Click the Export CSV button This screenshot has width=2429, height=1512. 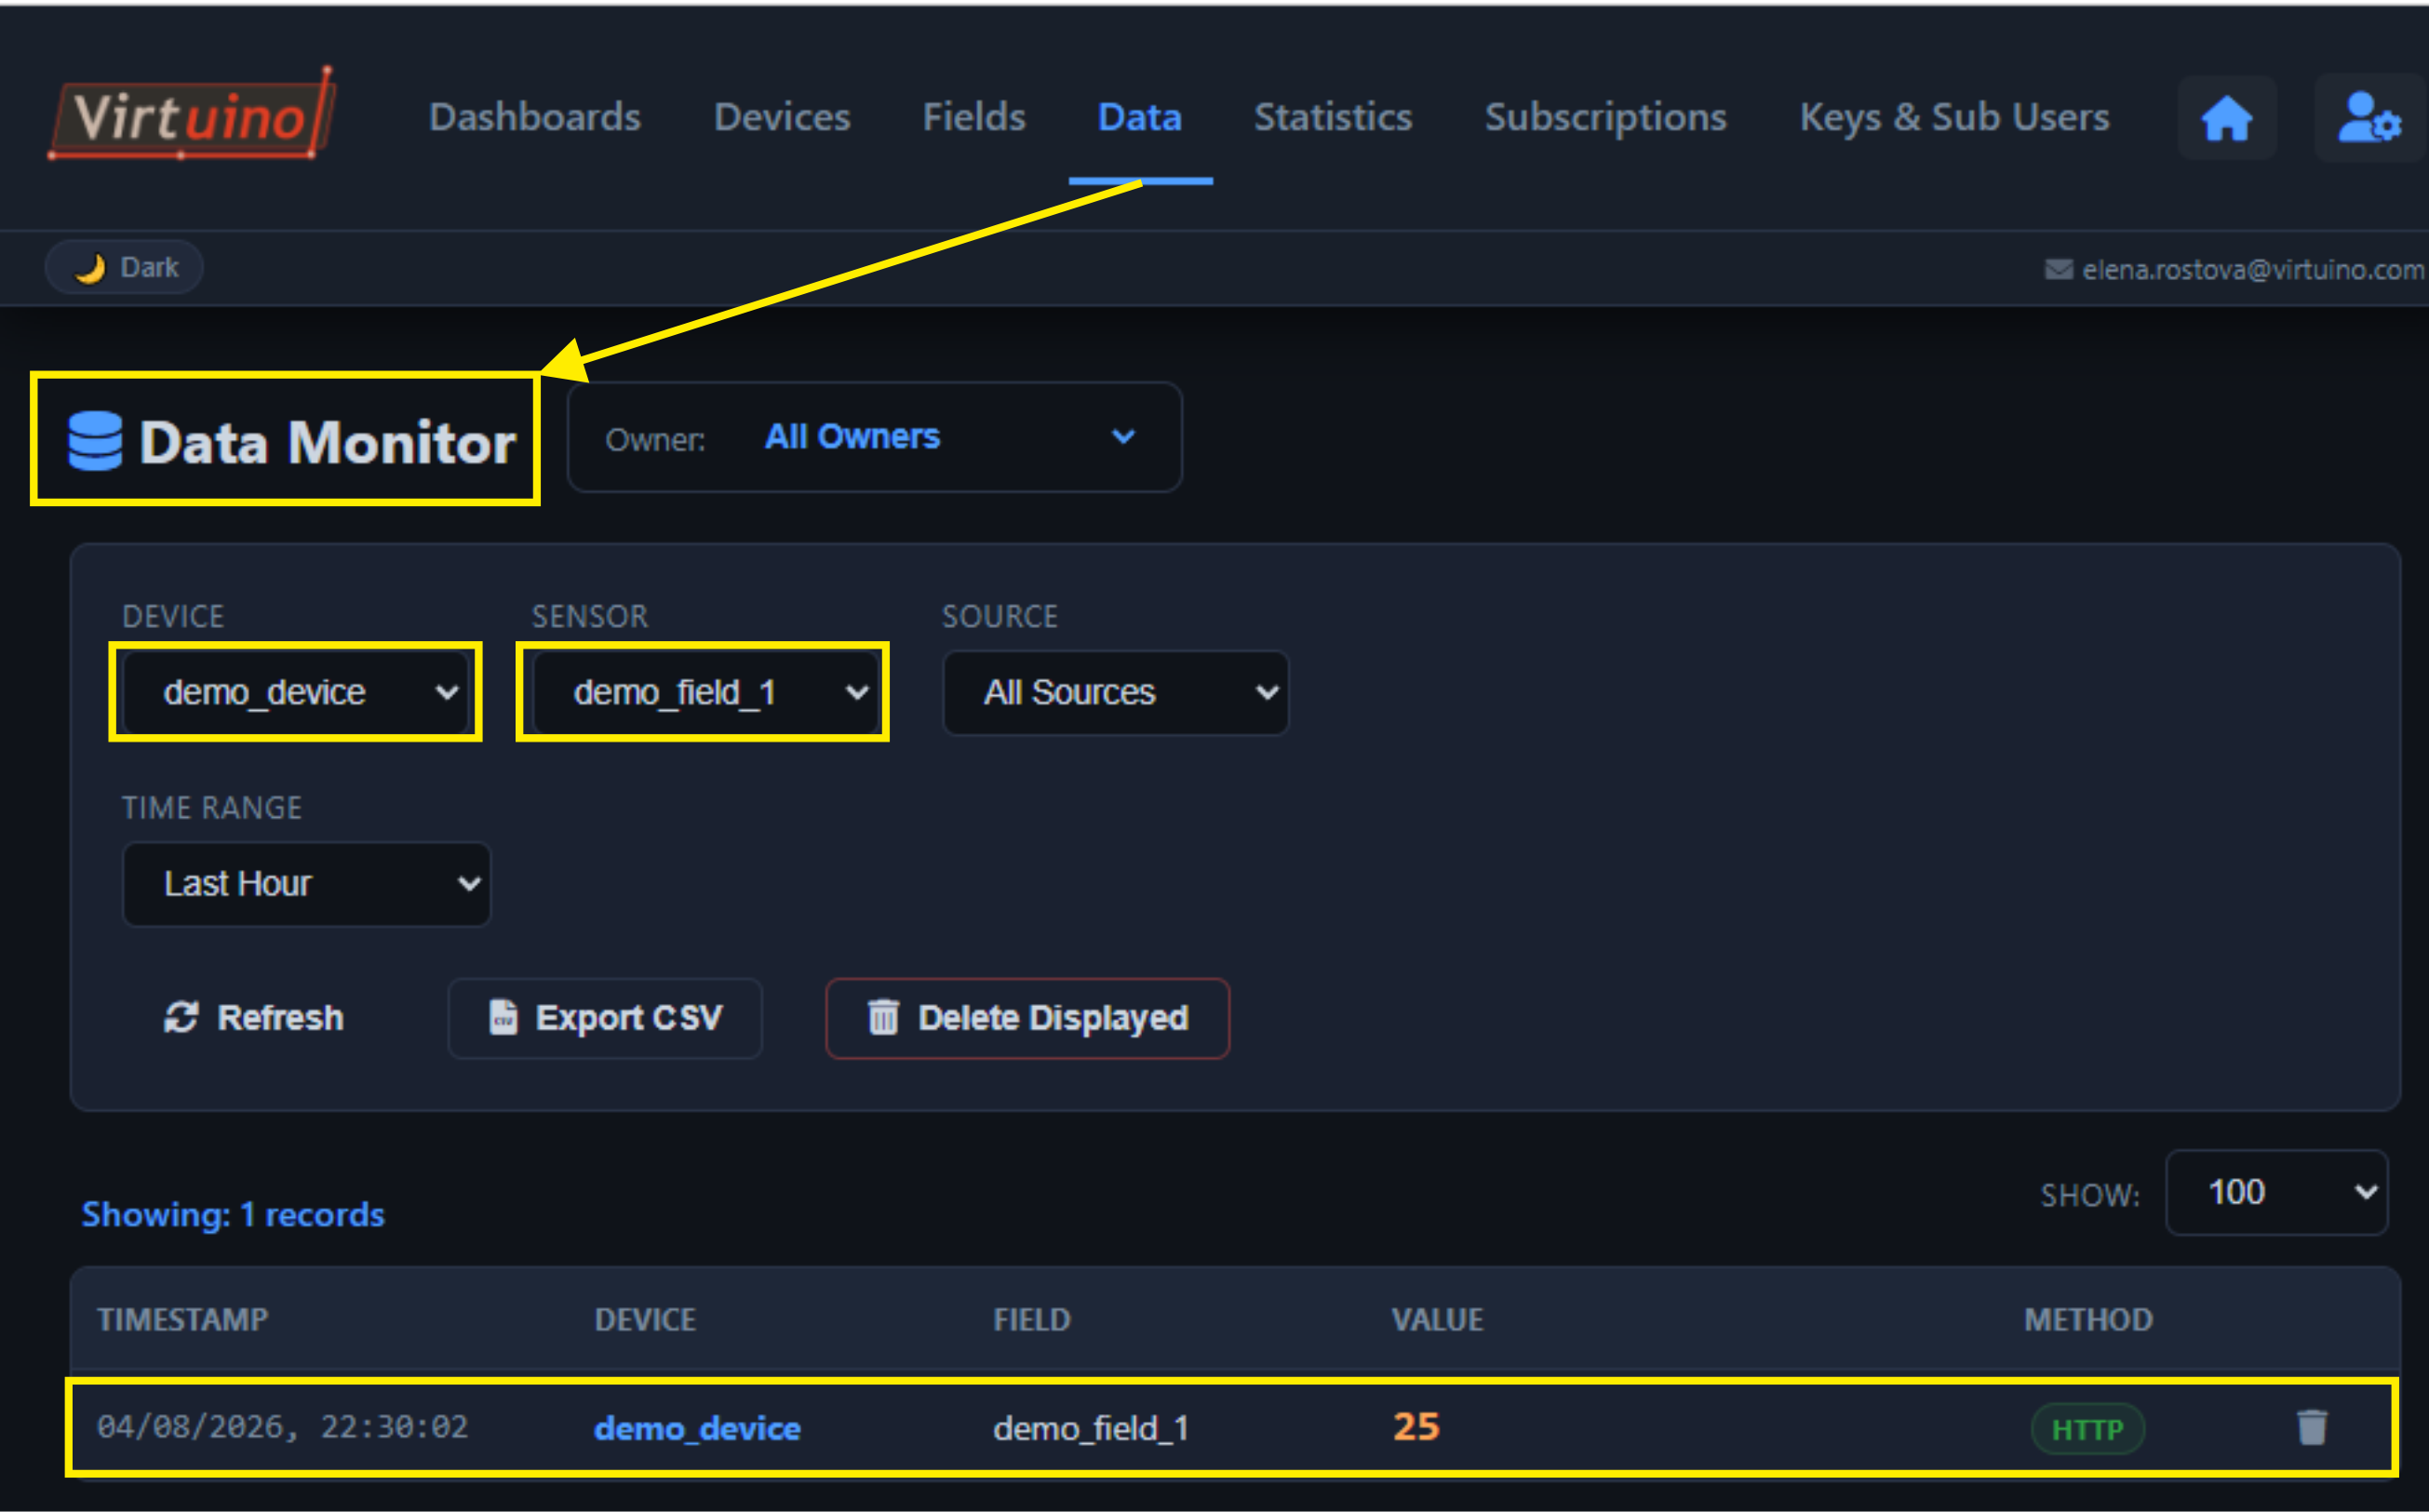coord(605,1018)
